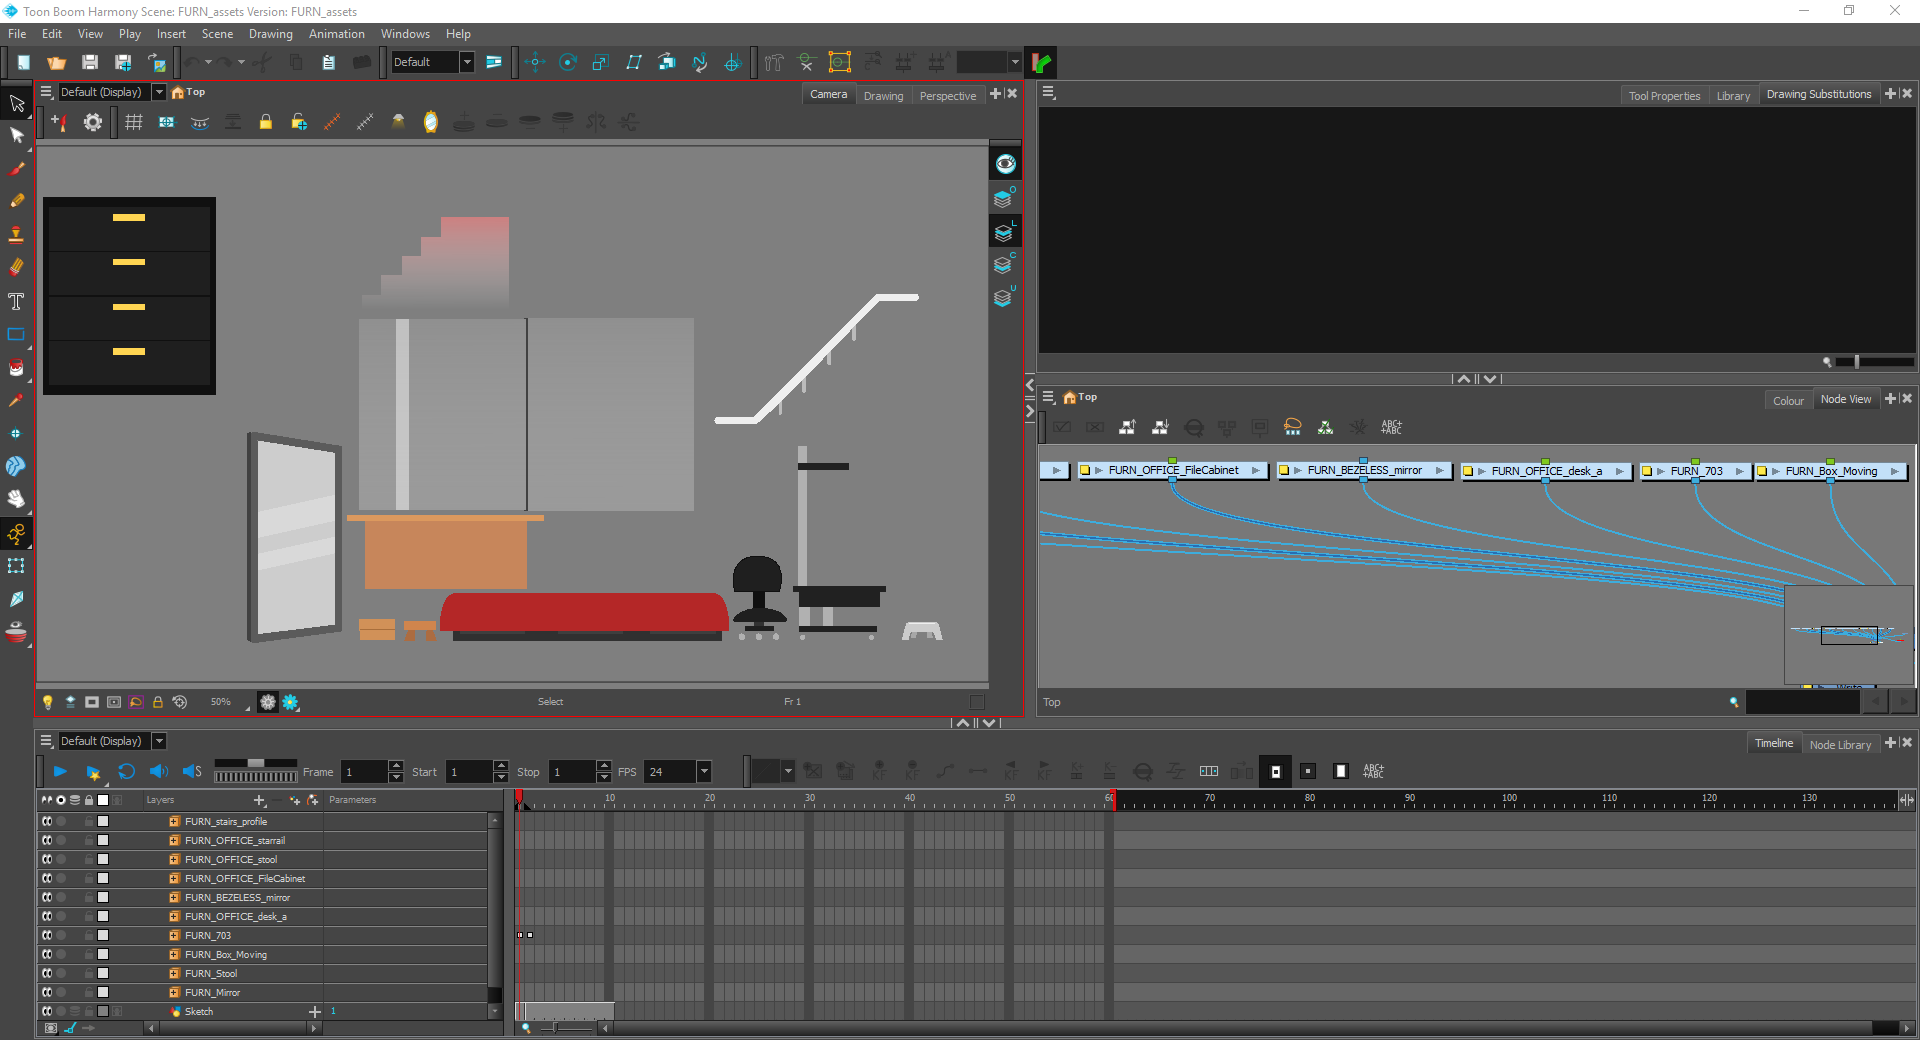This screenshot has width=1920, height=1040.
Task: Open the Default workspace dropdown
Action: coord(466,62)
